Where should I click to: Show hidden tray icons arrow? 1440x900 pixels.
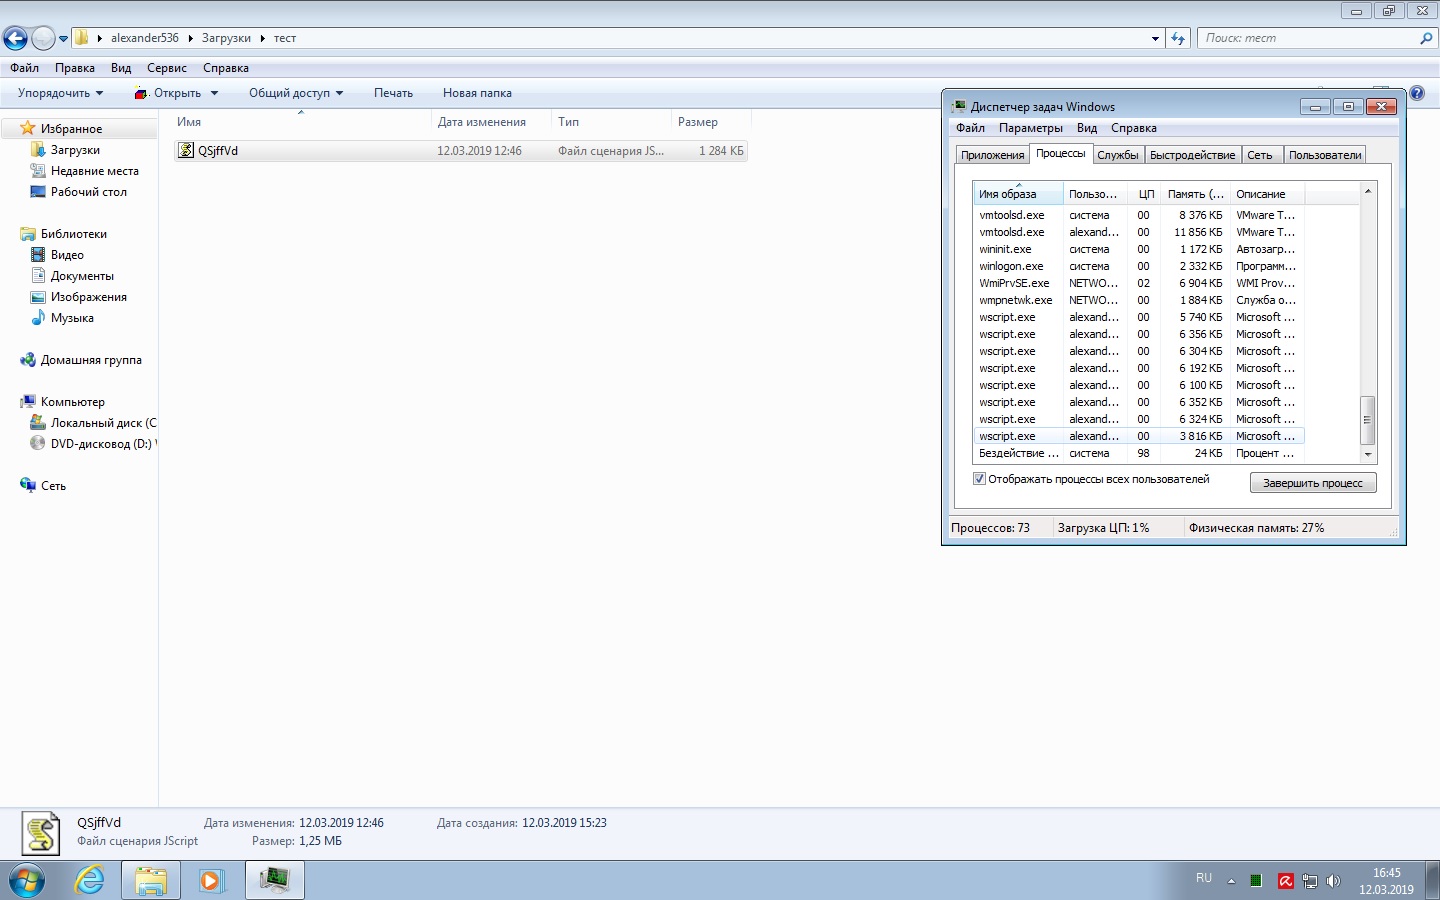coord(1231,881)
